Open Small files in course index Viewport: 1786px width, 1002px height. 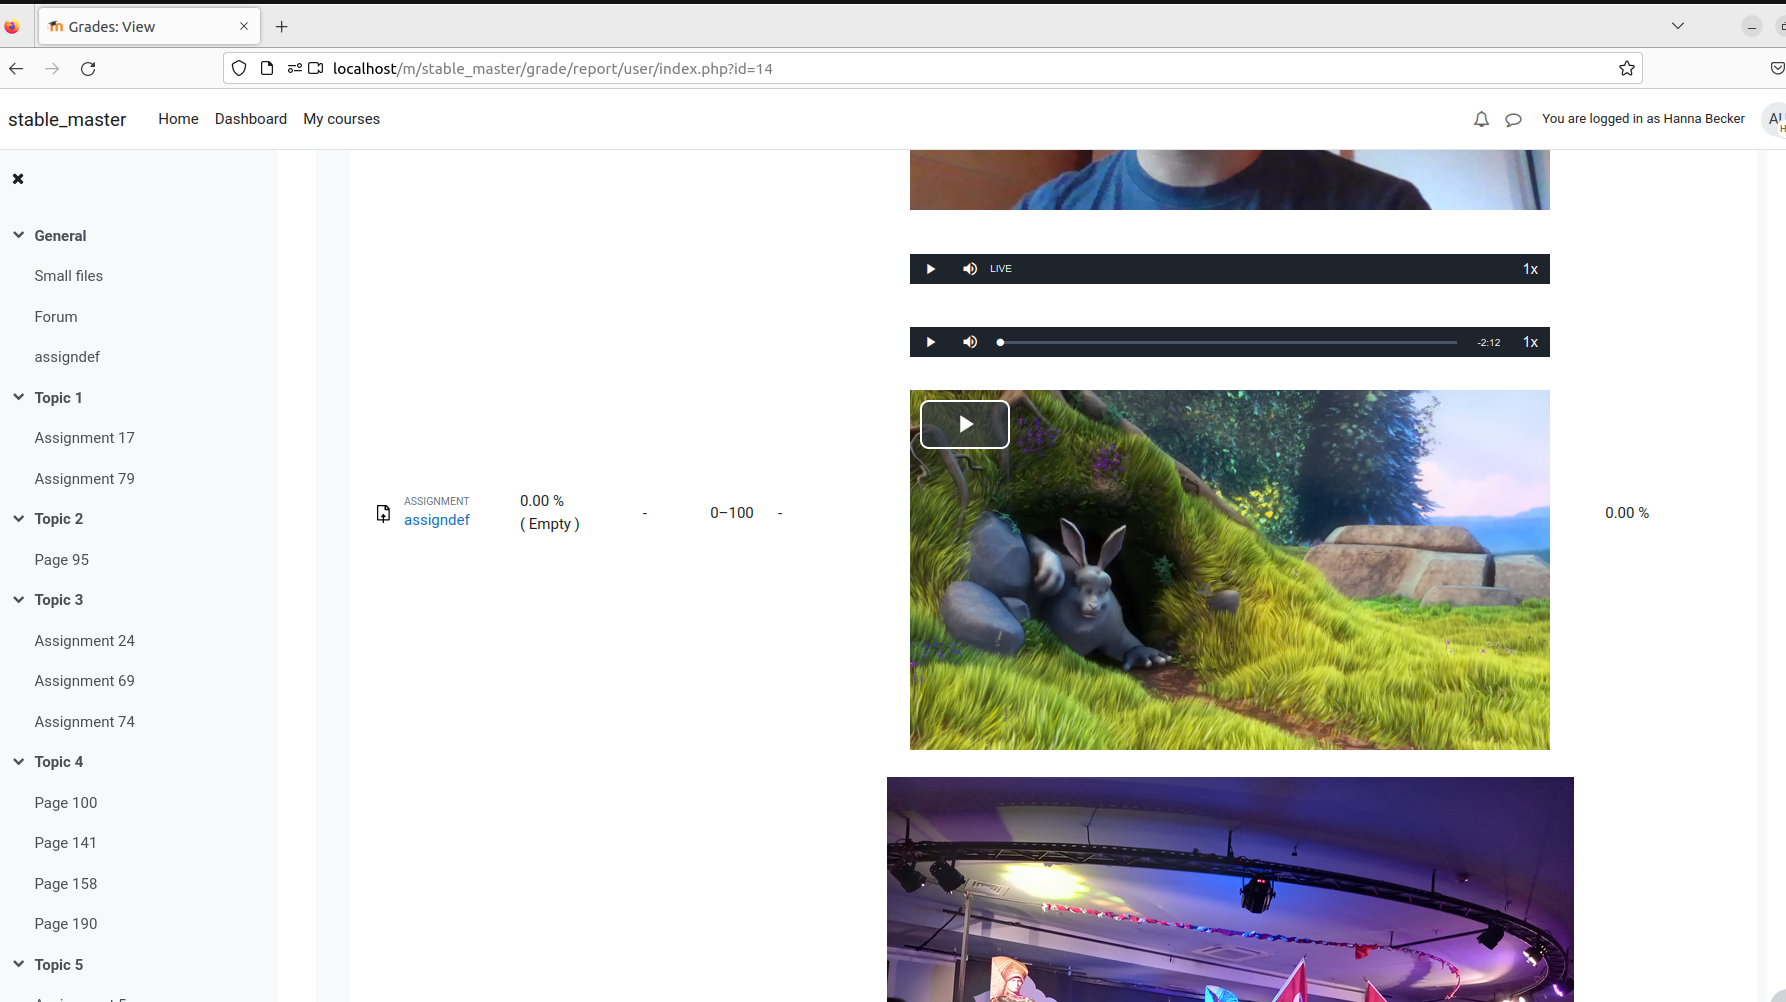69,276
